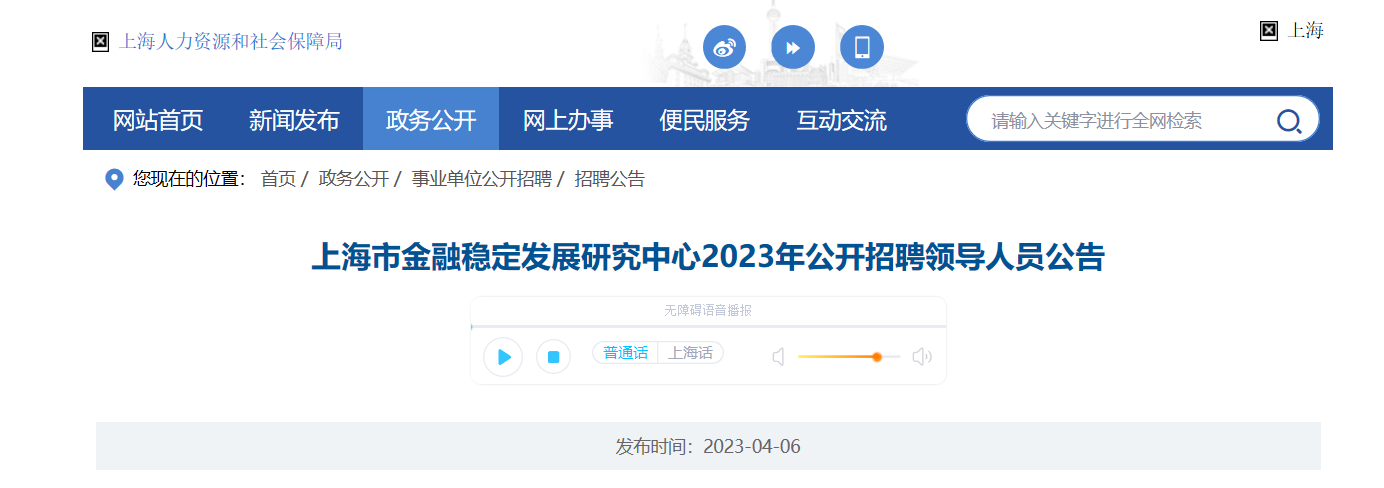The image size is (1384, 488).
Task: Click the search magnifier icon
Action: tap(1289, 121)
